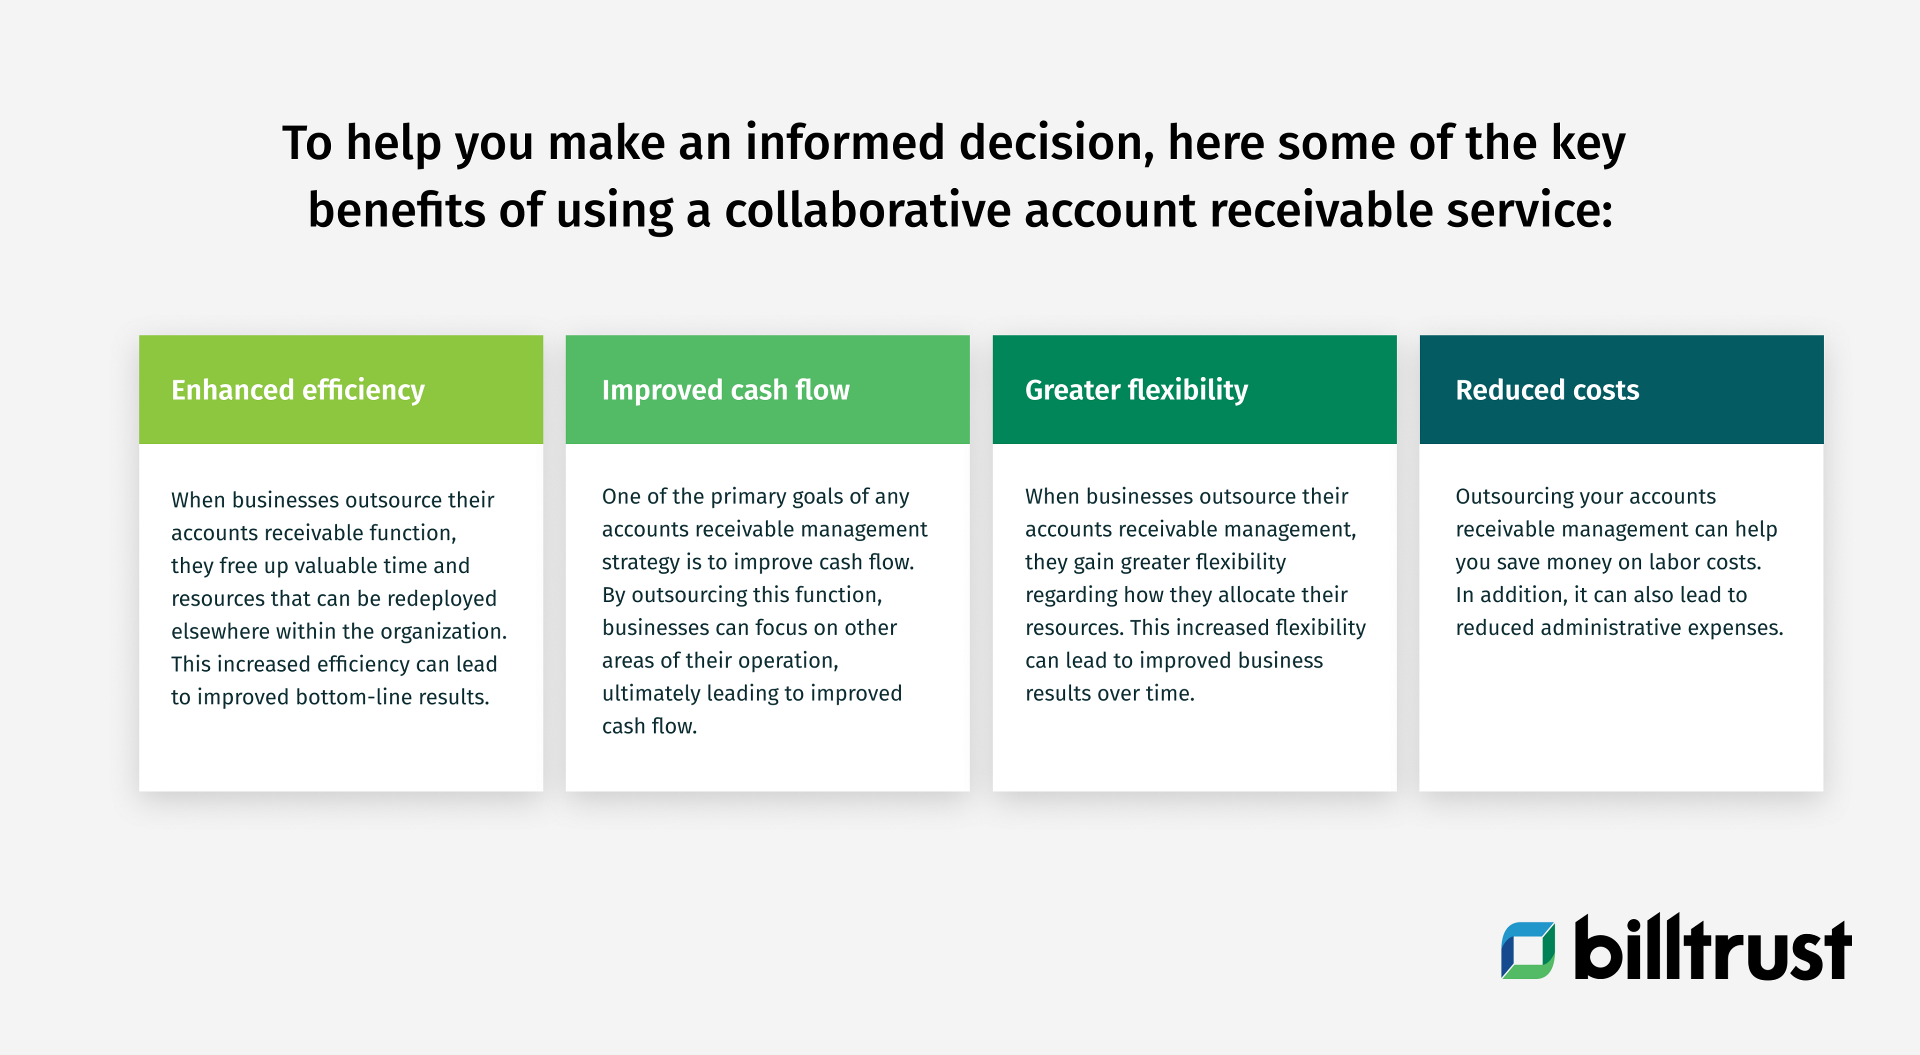Click the Greater flexibility heading

1136,390
